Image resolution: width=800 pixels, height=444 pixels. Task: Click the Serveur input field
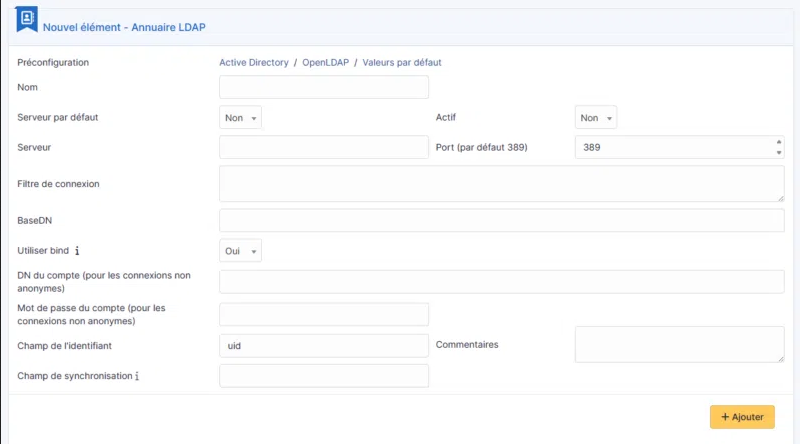(324, 147)
